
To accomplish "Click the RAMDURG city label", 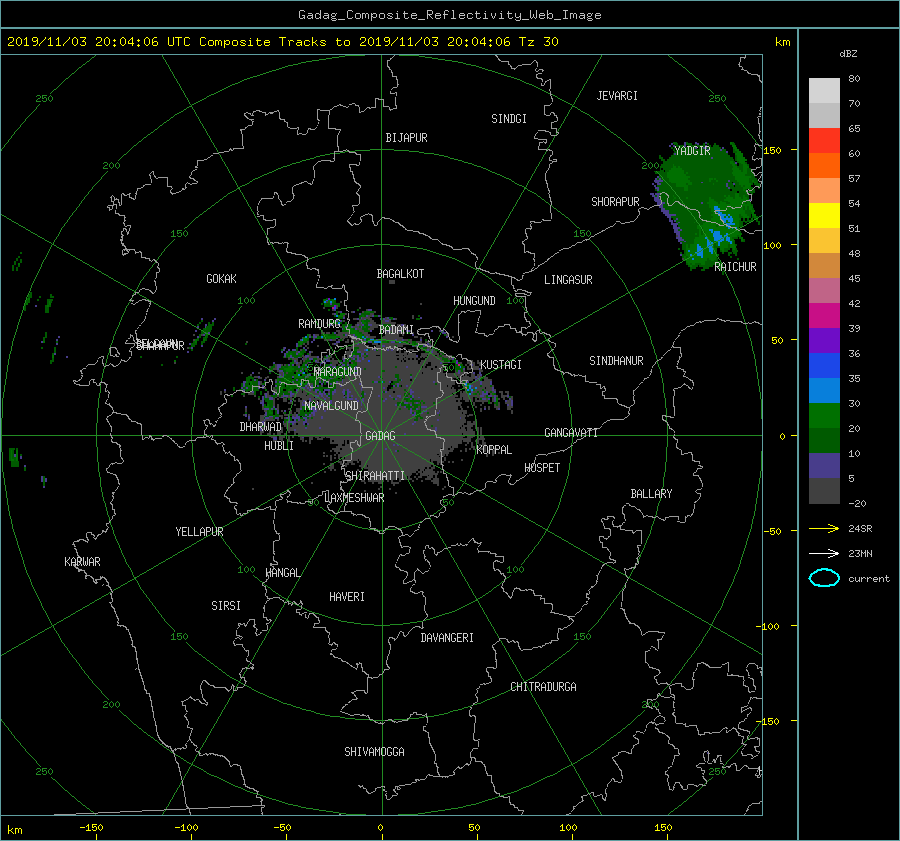I will click(x=319, y=324).
